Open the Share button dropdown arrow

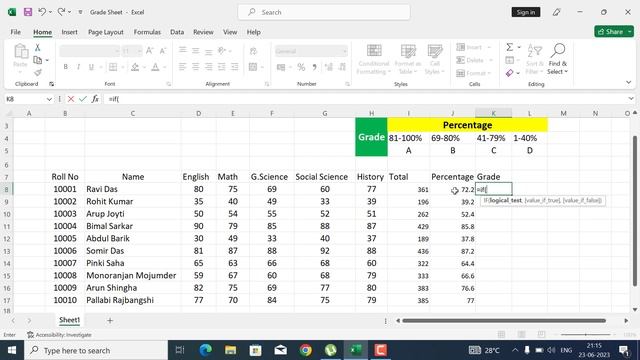pos(630,32)
